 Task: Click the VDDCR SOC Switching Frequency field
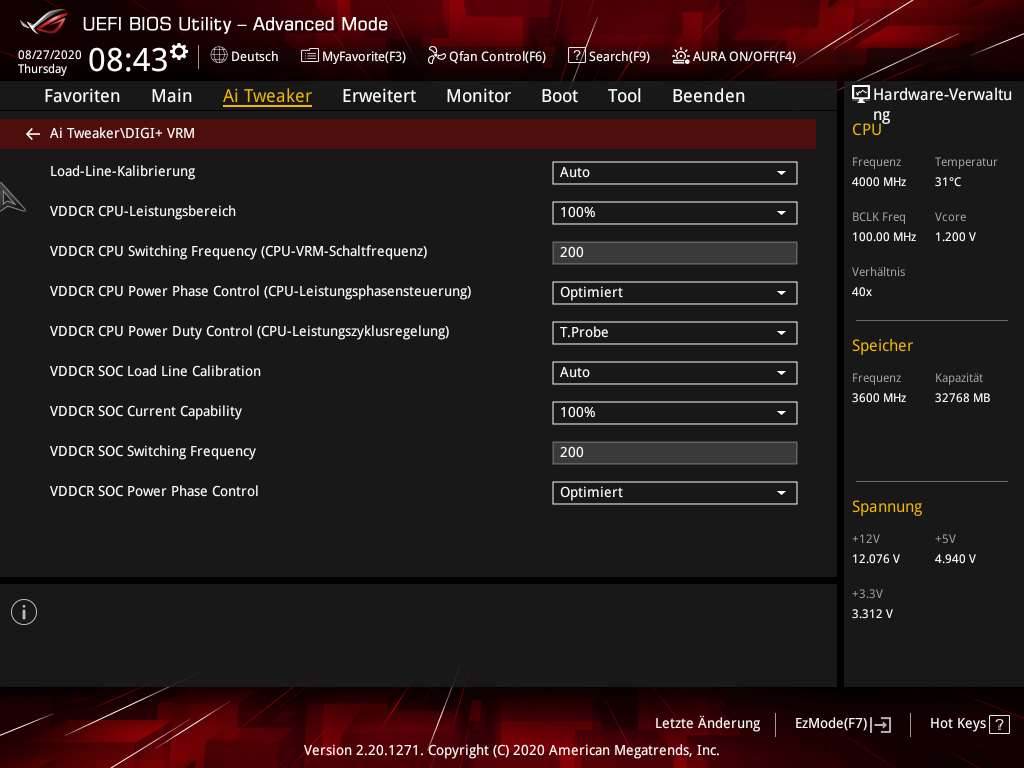coord(675,453)
